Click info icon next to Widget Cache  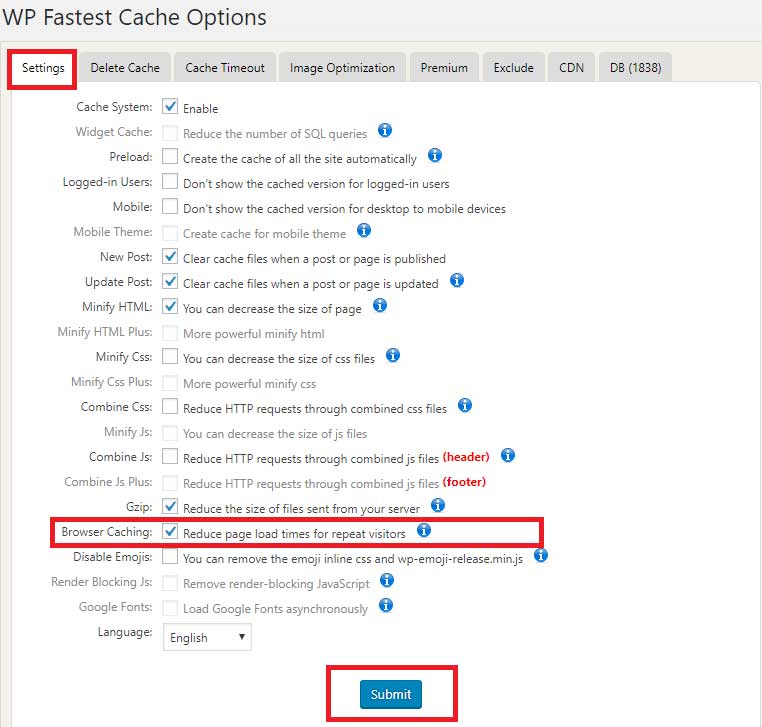pos(385,131)
